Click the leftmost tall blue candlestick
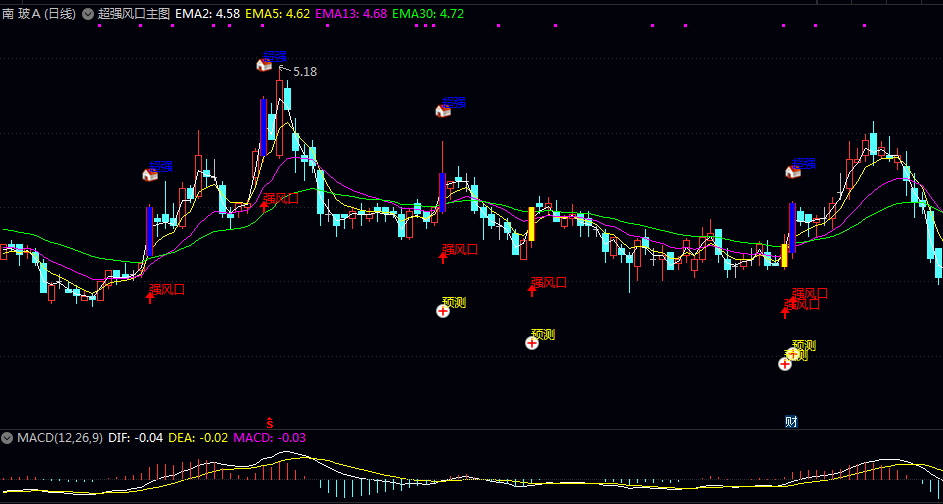Viewport: 943px width, 504px height. 150,232
